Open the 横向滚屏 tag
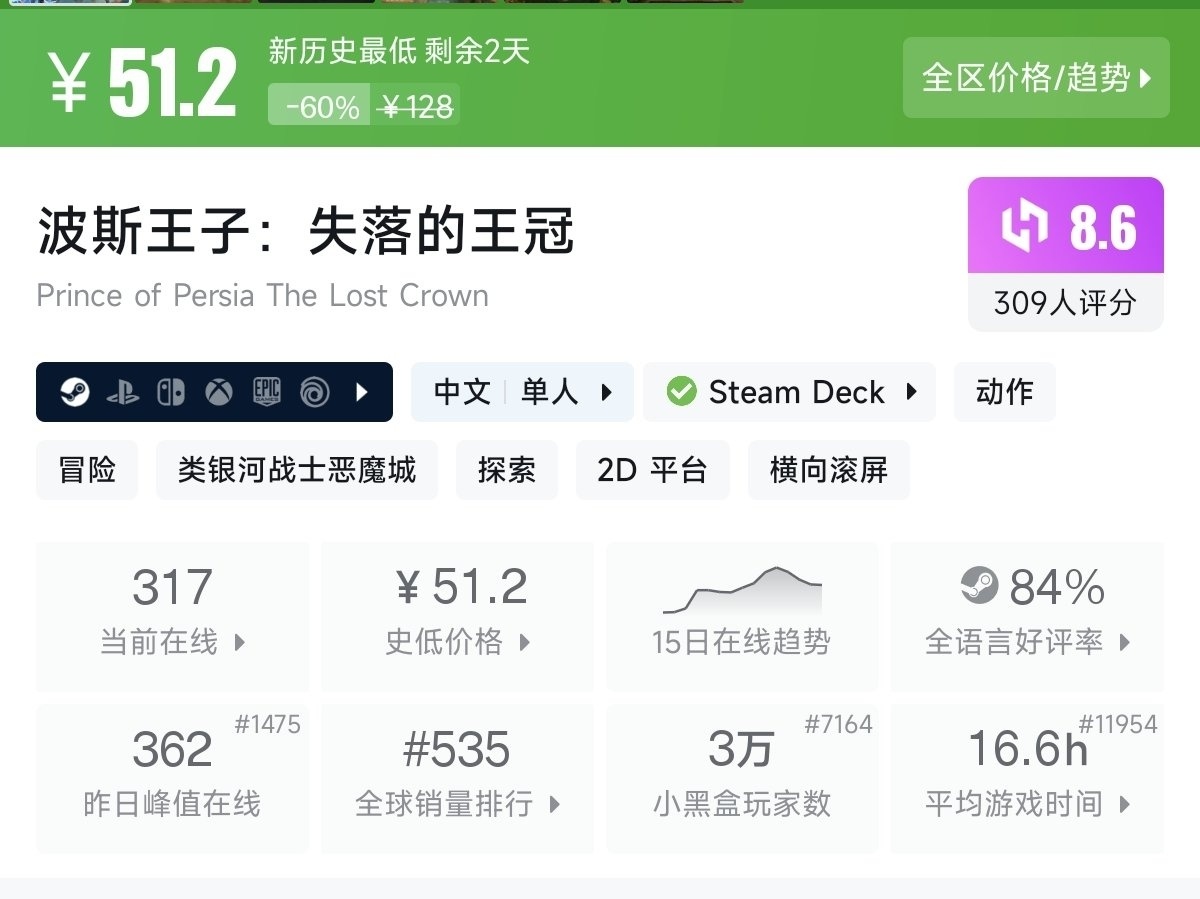This screenshot has width=1200, height=899. point(829,470)
